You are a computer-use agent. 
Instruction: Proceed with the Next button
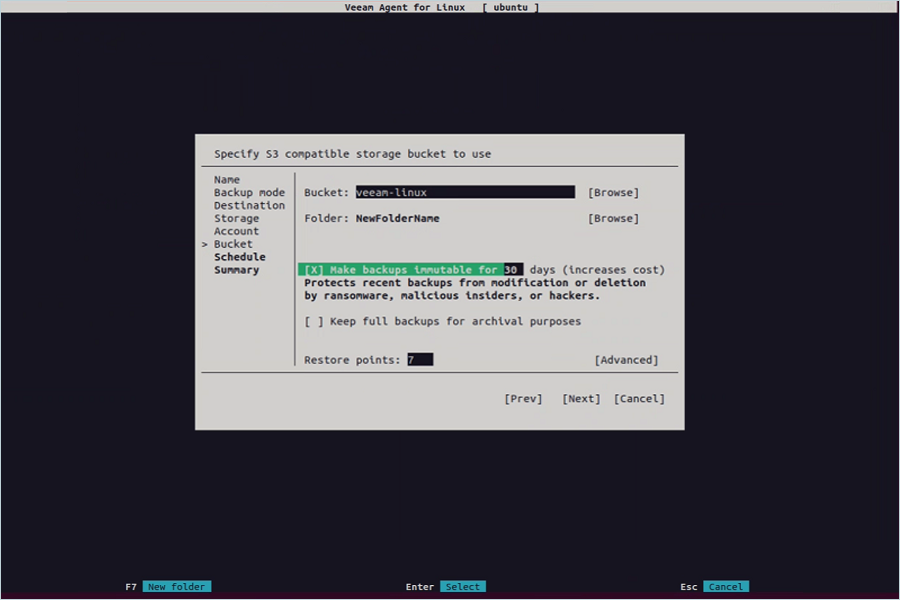581,398
